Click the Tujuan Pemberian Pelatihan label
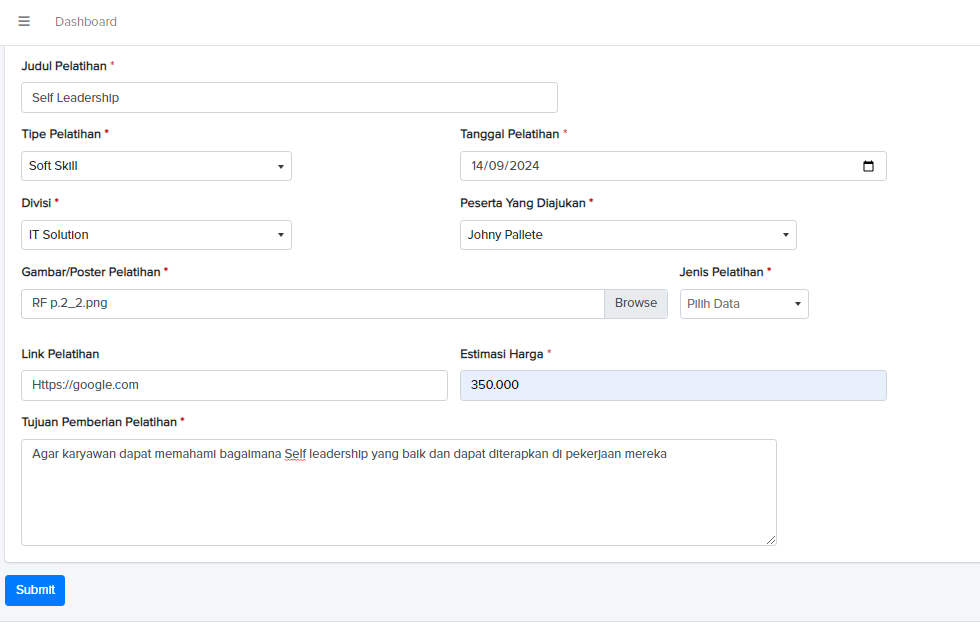This screenshot has width=980, height=628. click(x=99, y=422)
